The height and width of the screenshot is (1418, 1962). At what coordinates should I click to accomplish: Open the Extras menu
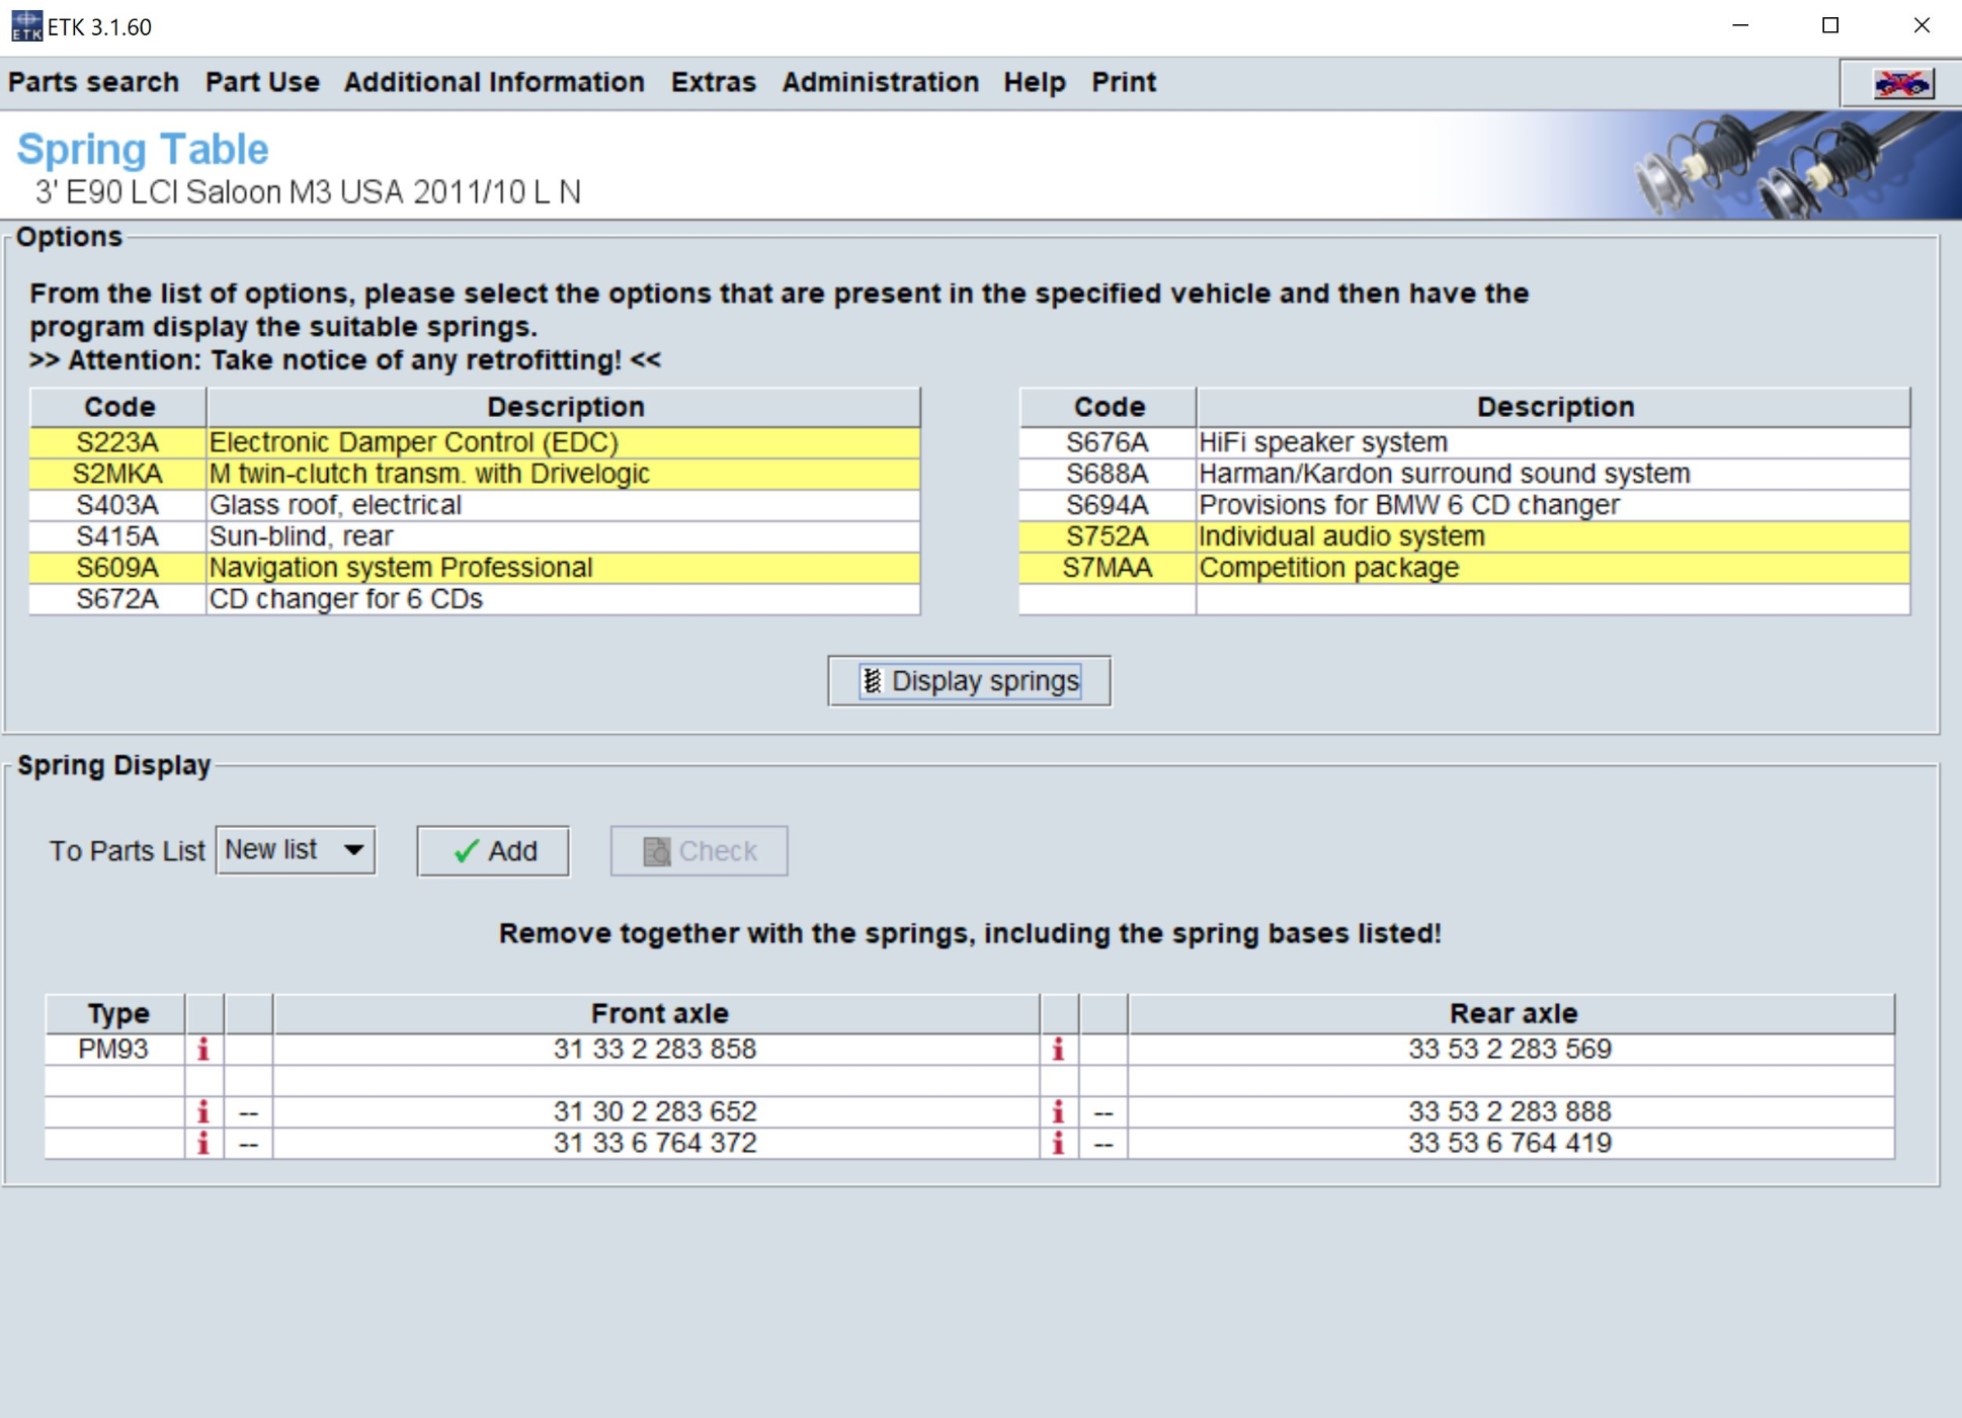click(x=713, y=82)
